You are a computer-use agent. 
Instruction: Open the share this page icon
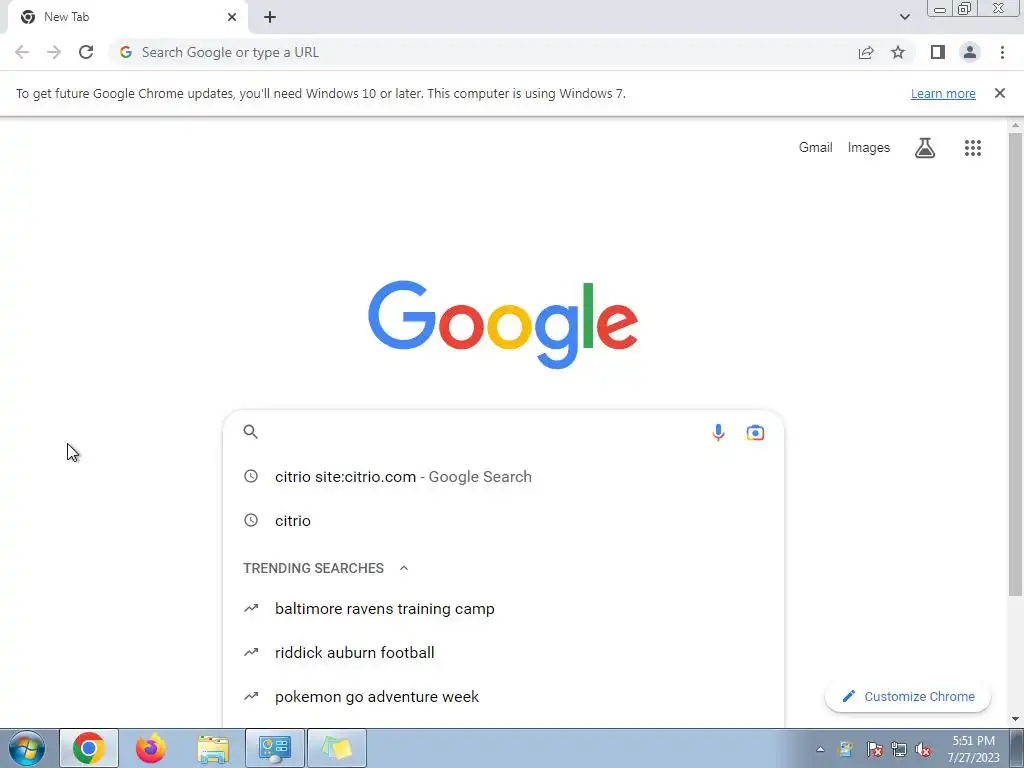point(866,52)
